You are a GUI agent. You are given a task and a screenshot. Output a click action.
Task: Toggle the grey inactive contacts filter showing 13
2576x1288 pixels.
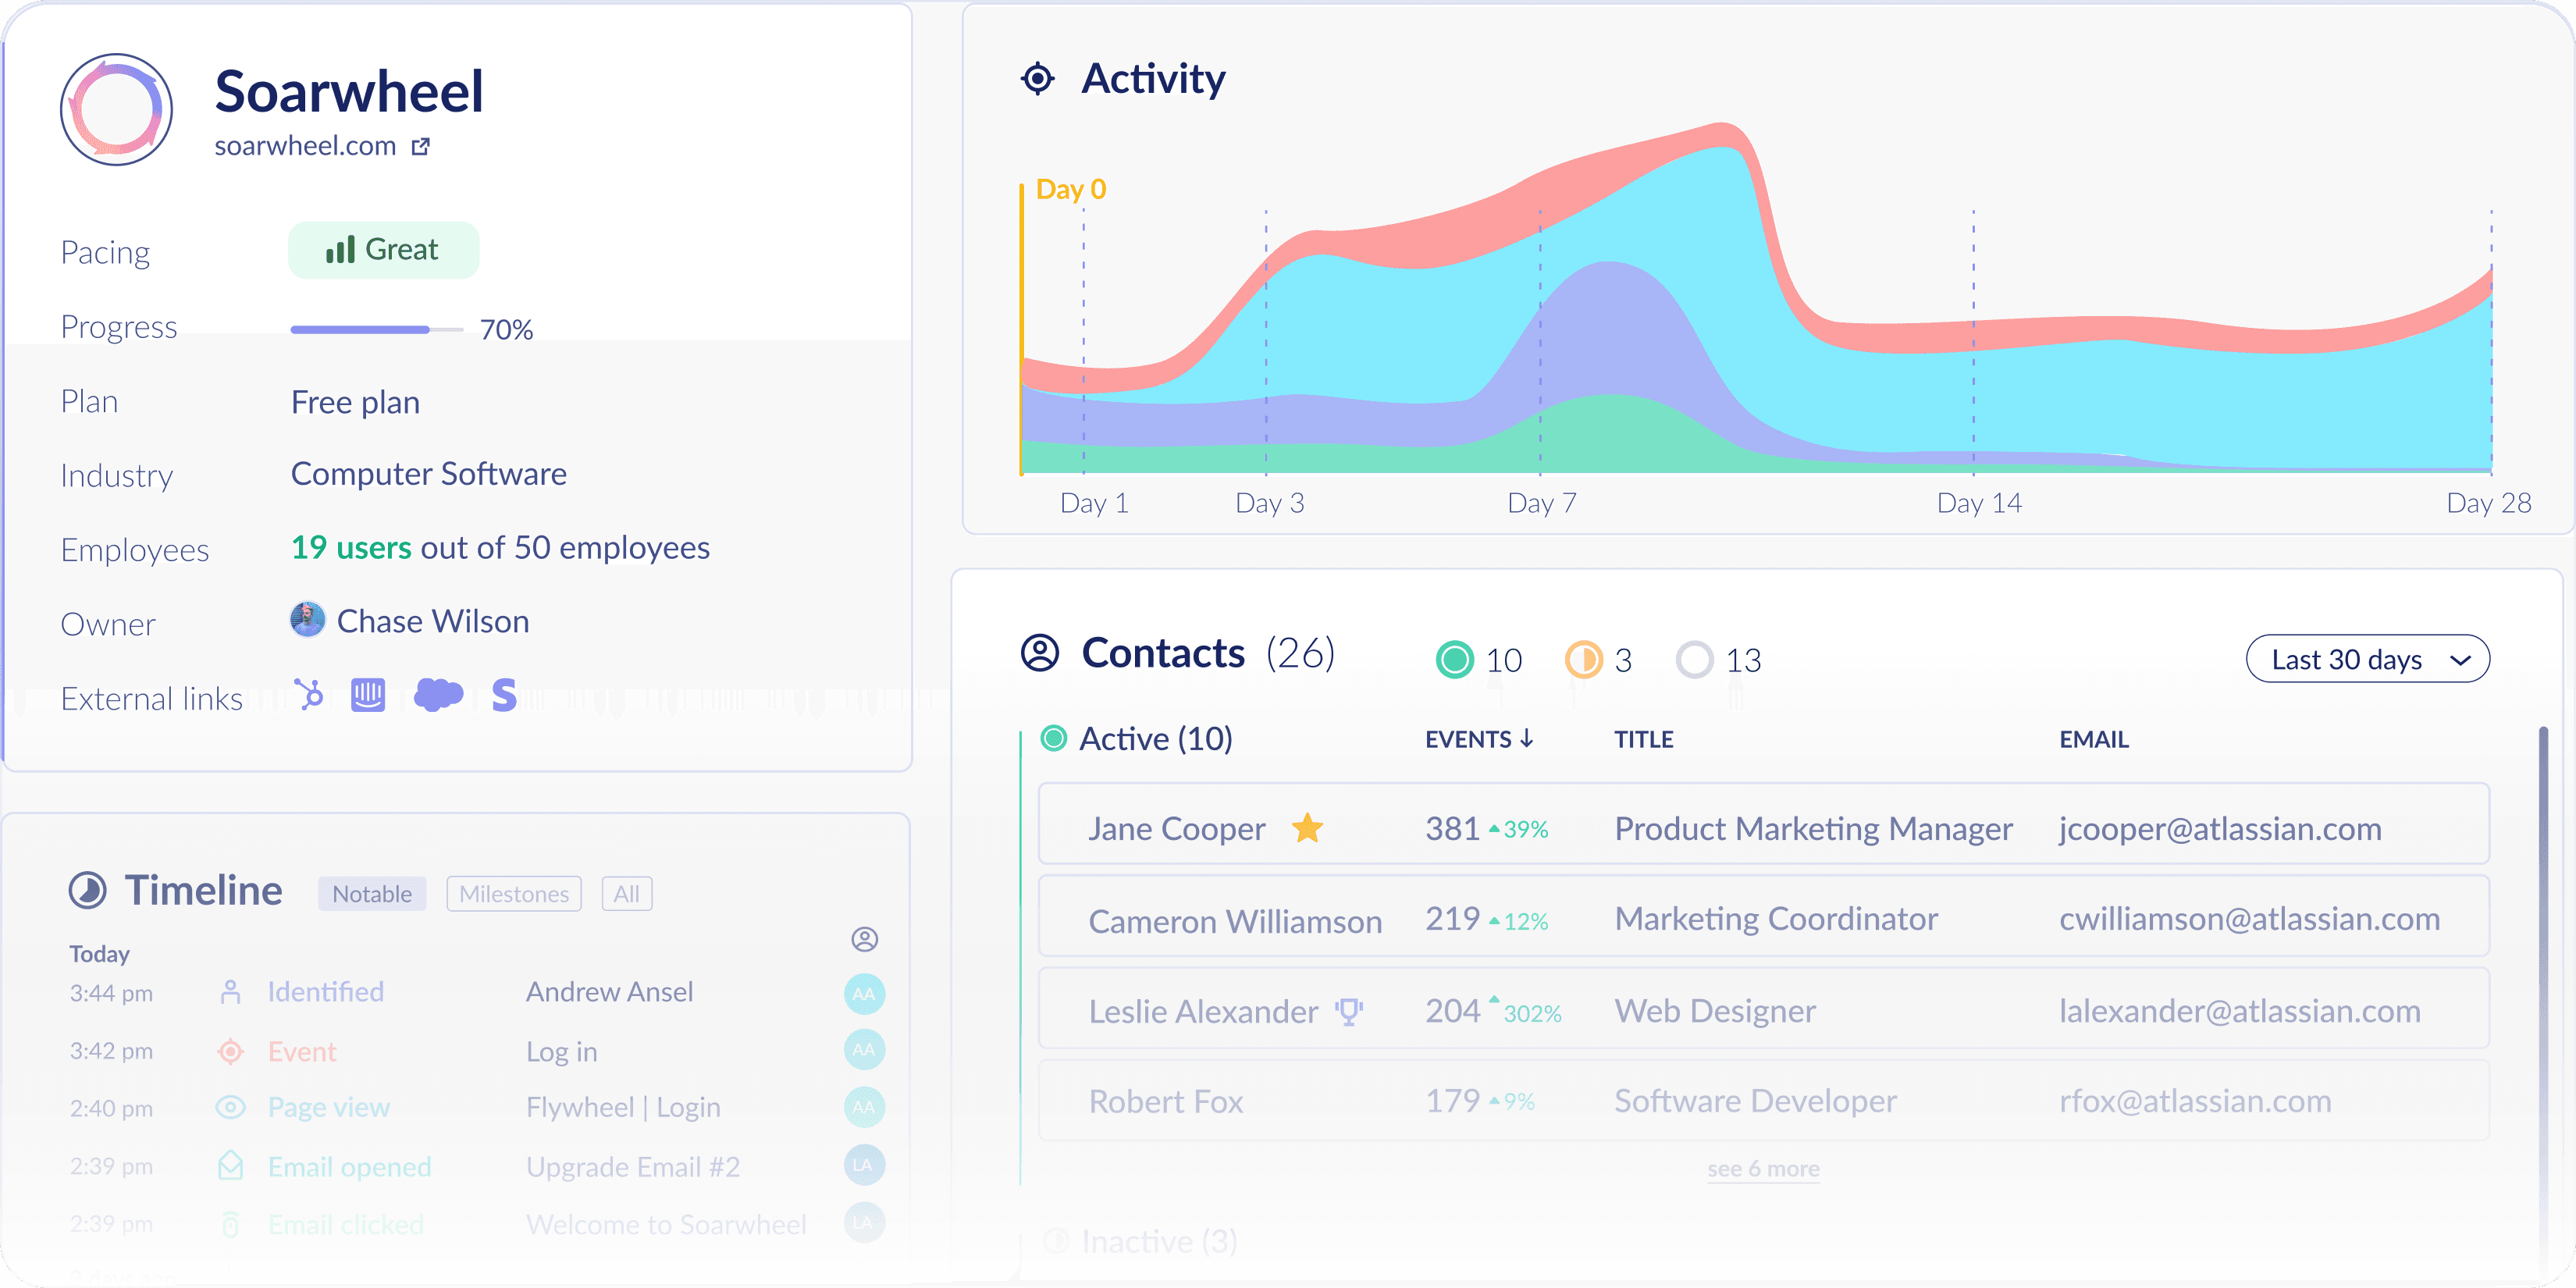point(1695,659)
